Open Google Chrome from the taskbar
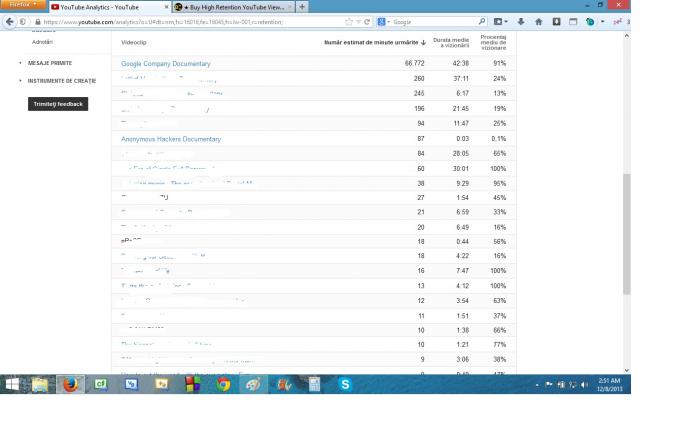 tap(223, 384)
